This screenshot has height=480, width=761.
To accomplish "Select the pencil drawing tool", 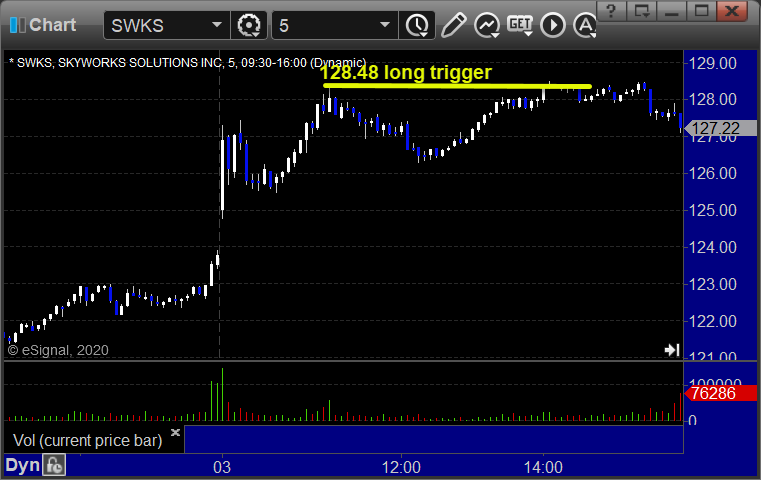I will point(453,25).
